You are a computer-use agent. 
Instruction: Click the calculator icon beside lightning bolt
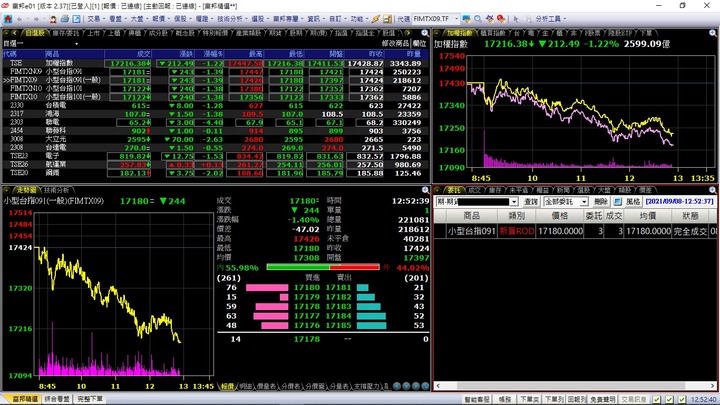pos(388,19)
